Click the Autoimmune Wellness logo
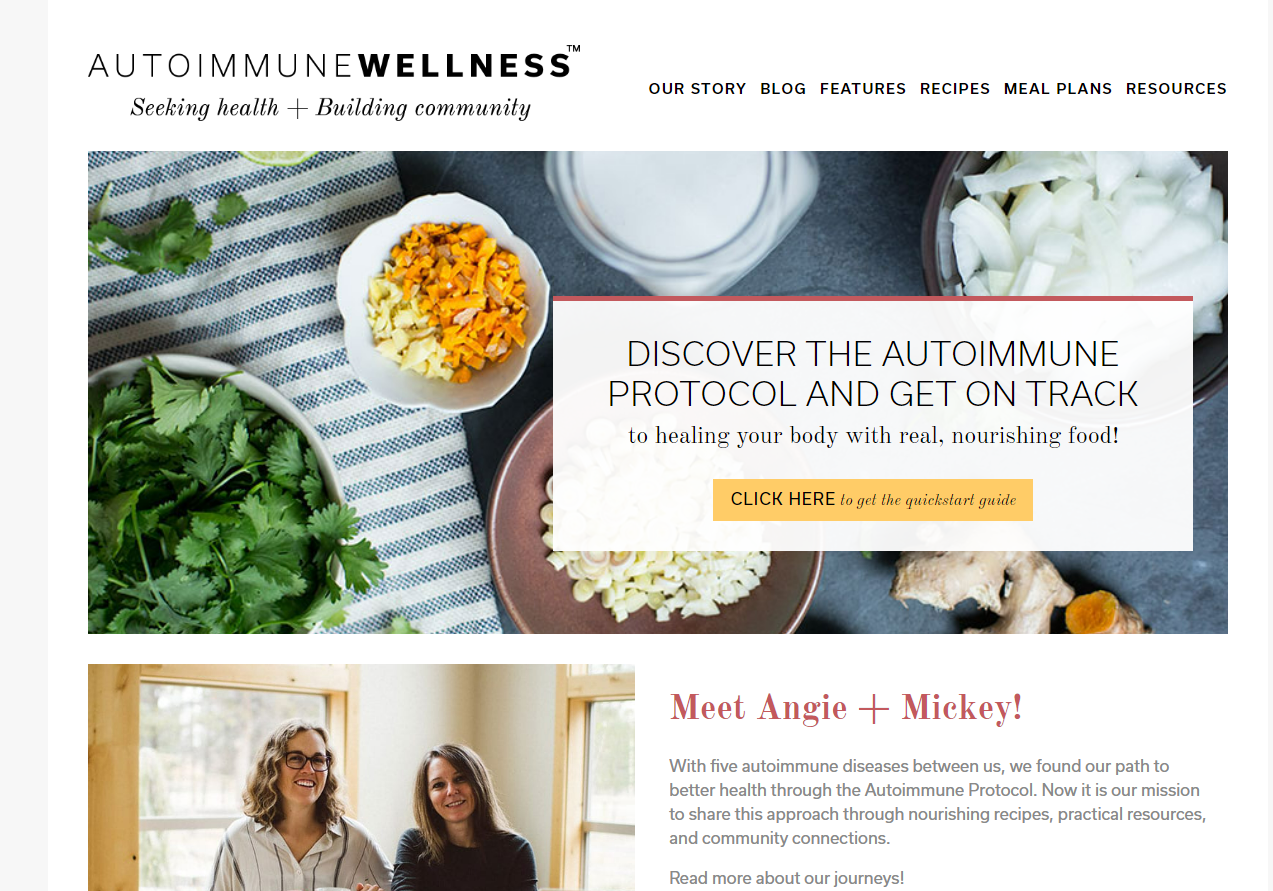The image size is (1273, 891). click(334, 64)
